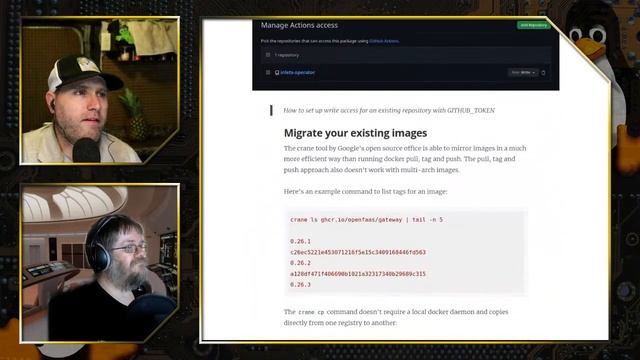Click 'Here's an example command' sentence

(365, 191)
